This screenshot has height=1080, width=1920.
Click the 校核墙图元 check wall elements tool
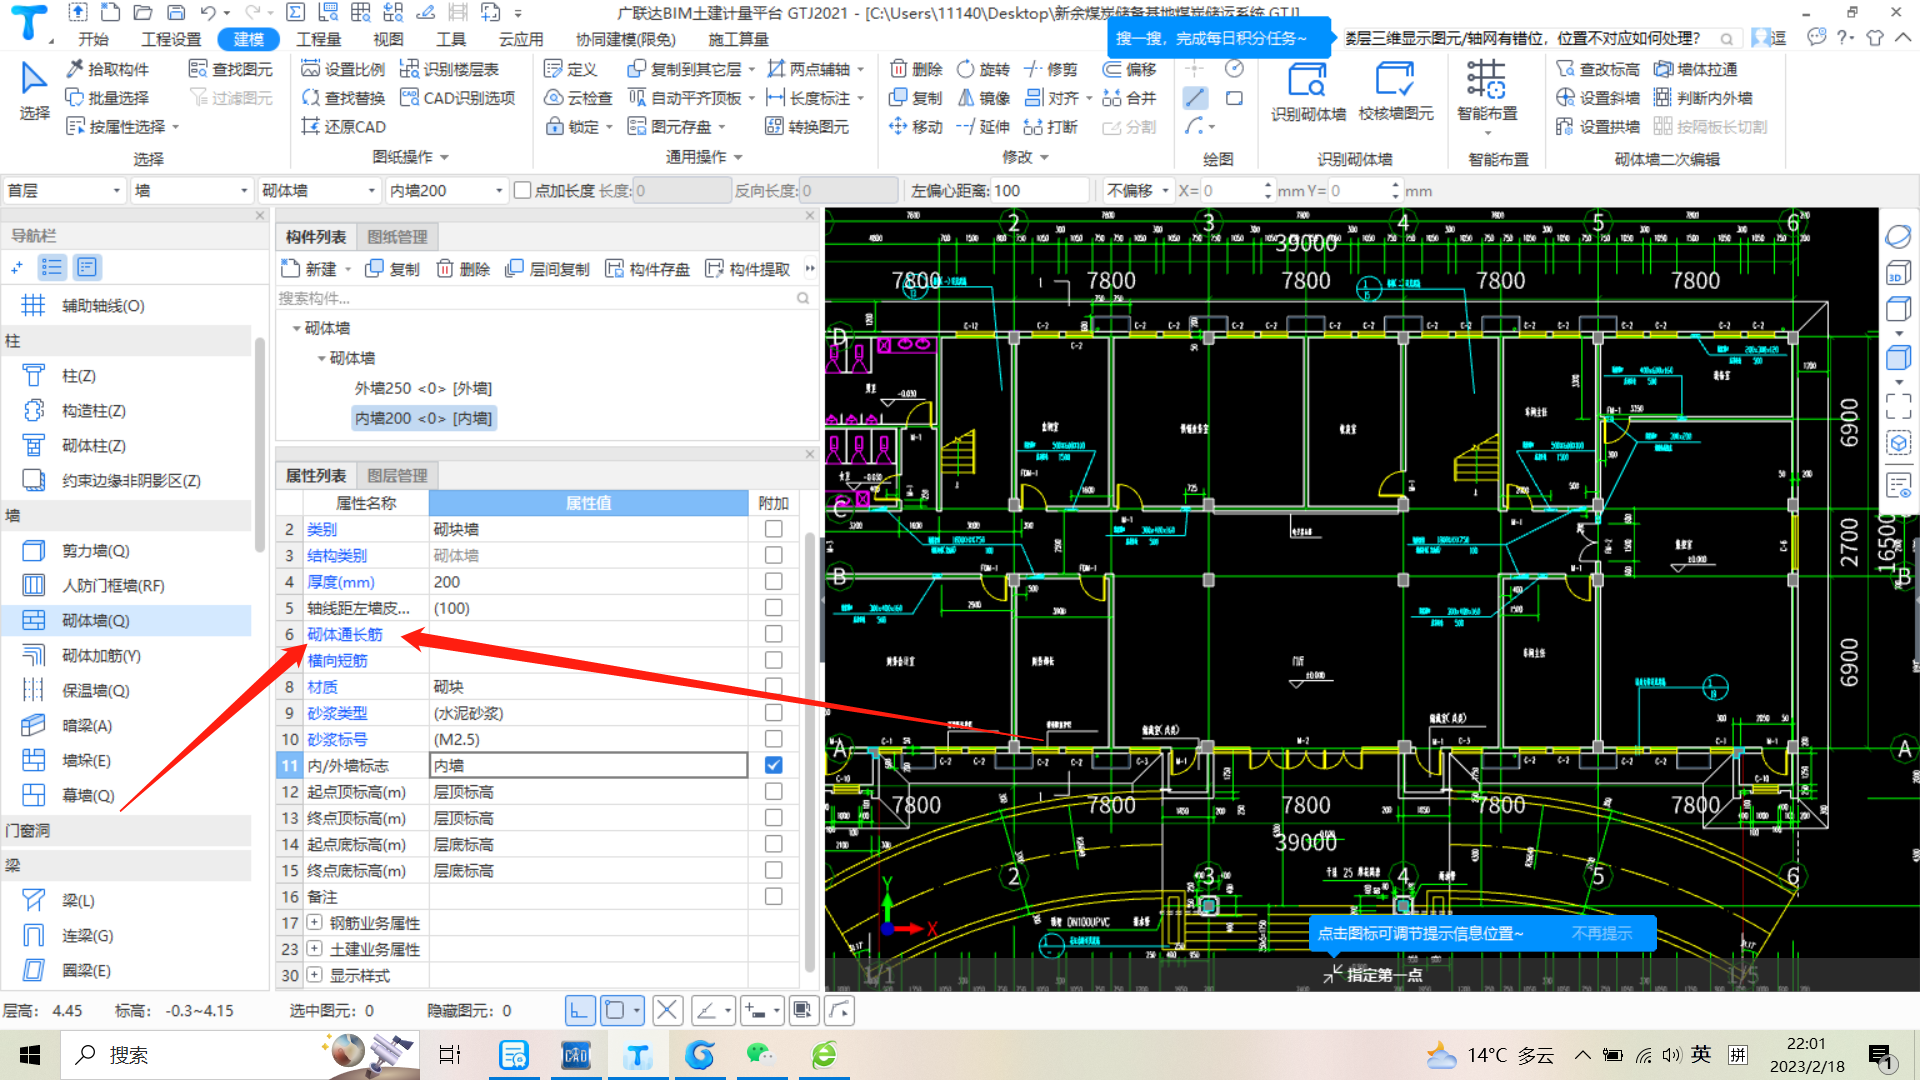(x=1396, y=92)
